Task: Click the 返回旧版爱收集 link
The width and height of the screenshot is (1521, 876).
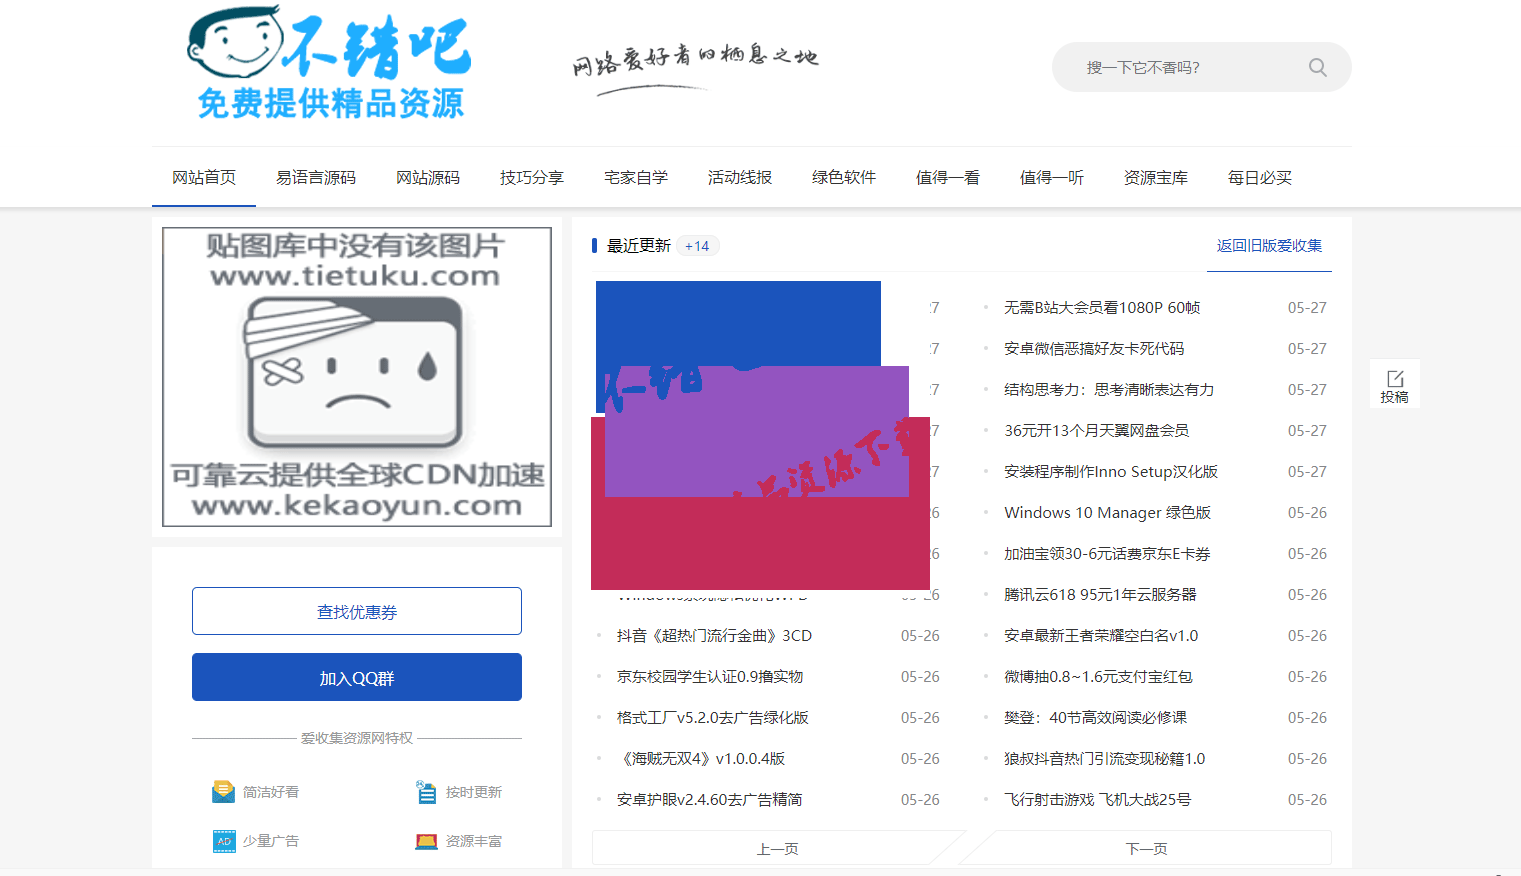Action: click(x=1269, y=245)
